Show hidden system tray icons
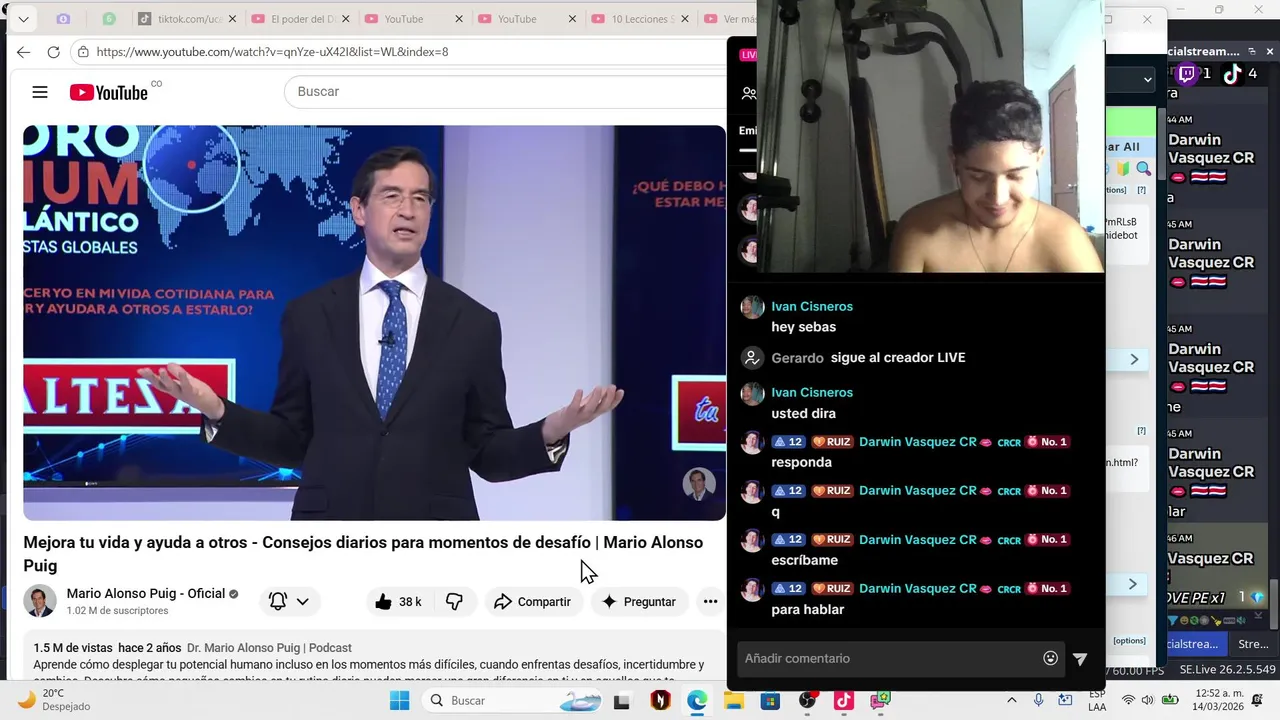Viewport: 1280px width, 720px height. click(1011, 700)
